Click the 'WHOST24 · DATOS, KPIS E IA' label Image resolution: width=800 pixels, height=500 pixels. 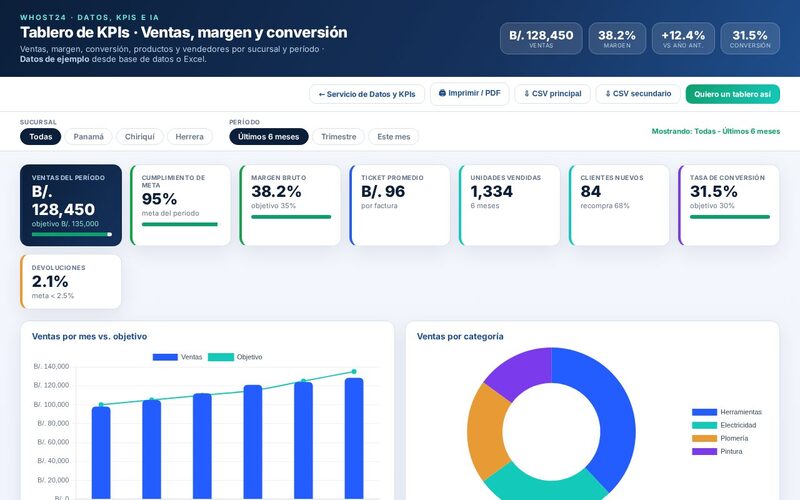click(x=89, y=17)
